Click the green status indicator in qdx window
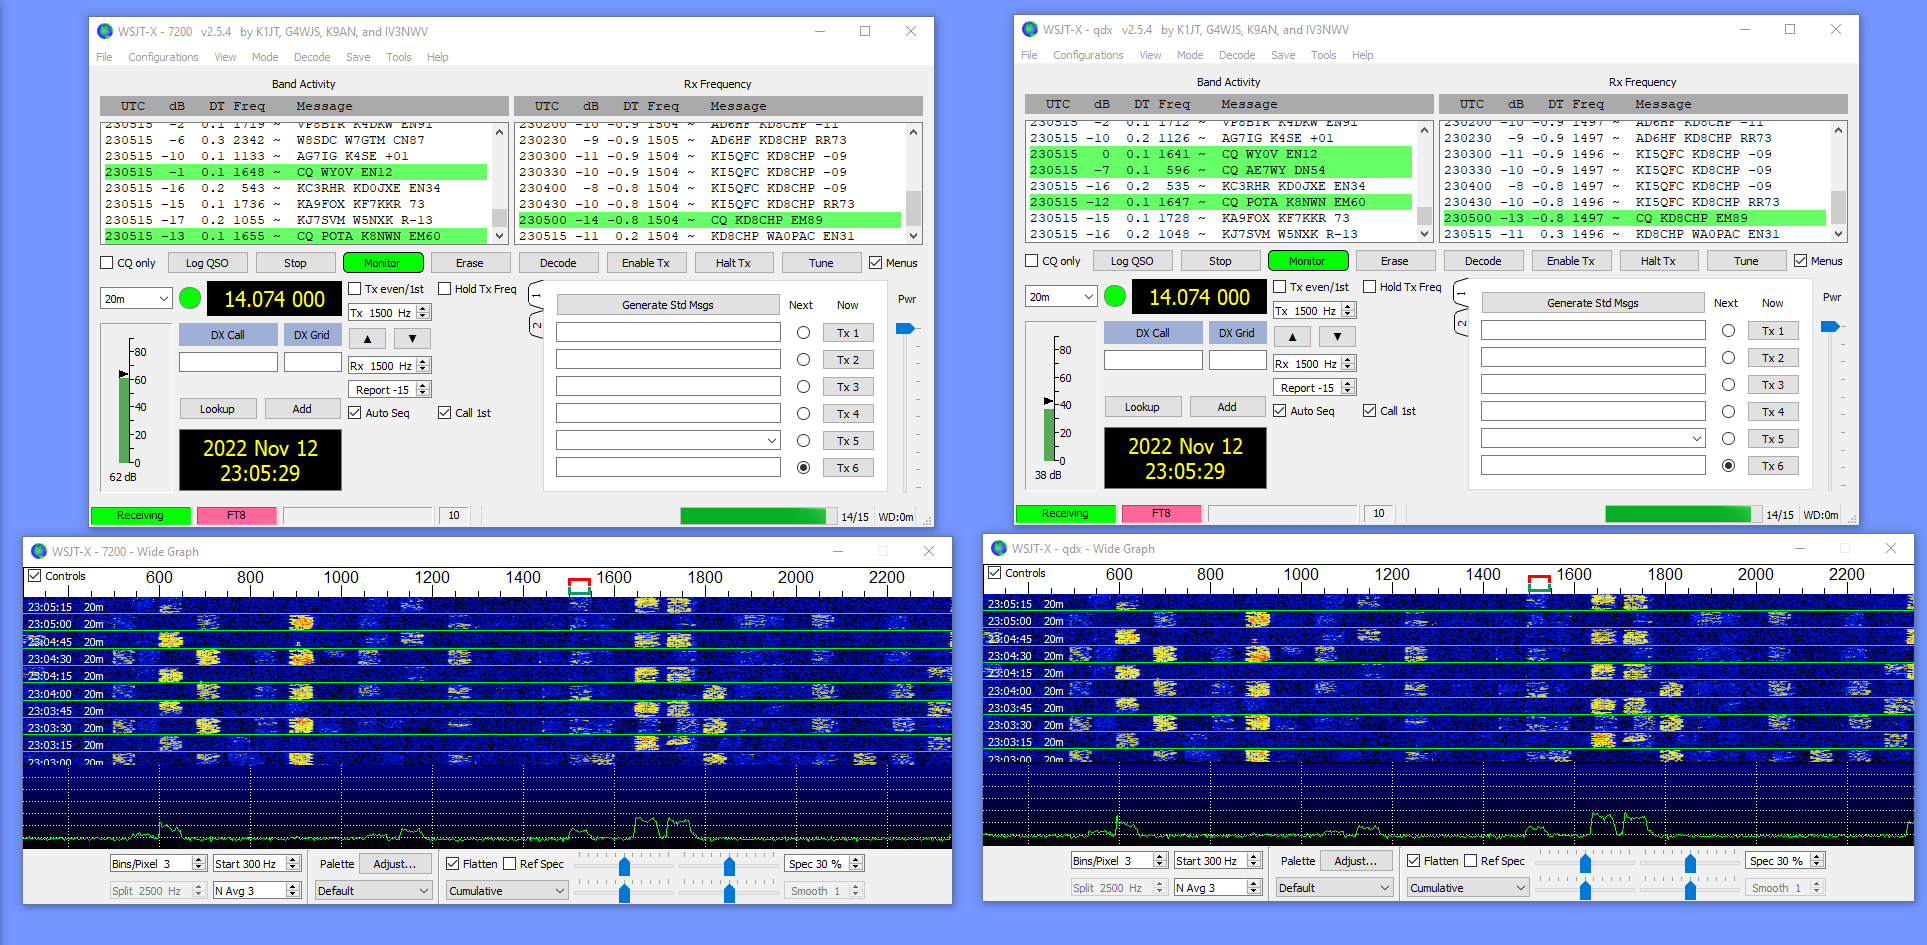Viewport: 1927px width, 945px height. pos(1115,296)
